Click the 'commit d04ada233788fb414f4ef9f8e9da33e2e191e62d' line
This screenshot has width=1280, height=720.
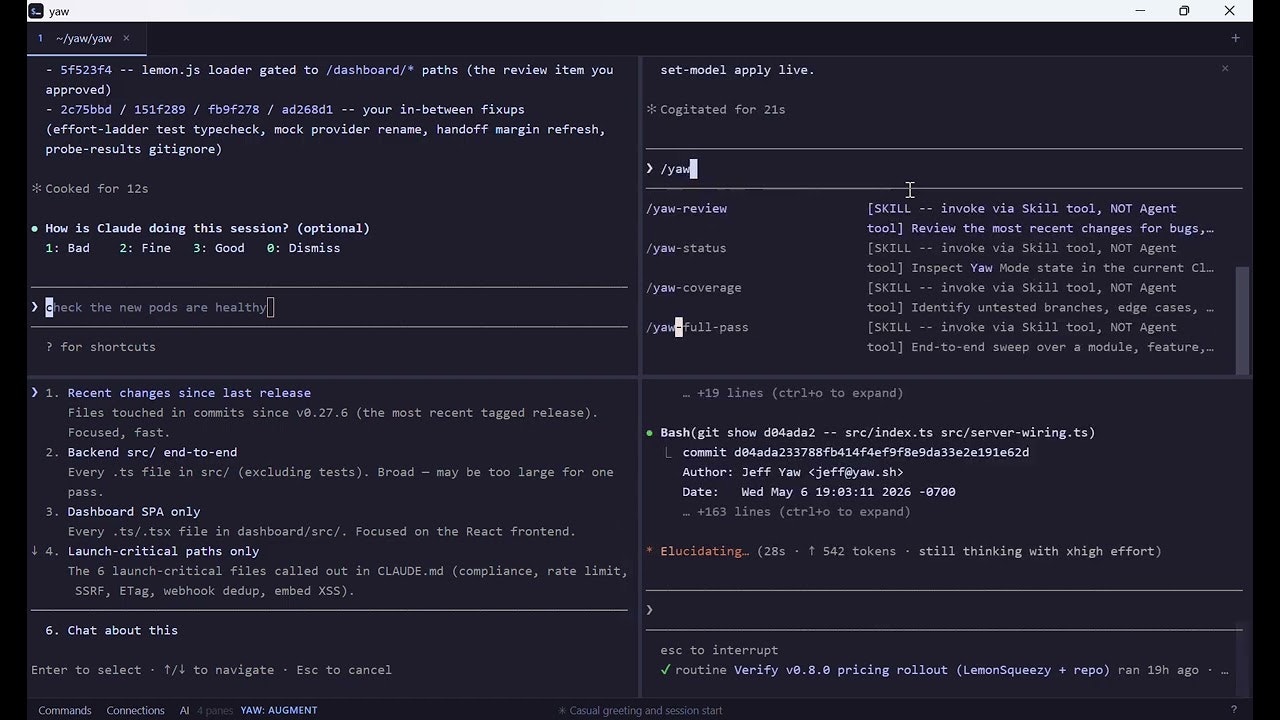point(856,452)
